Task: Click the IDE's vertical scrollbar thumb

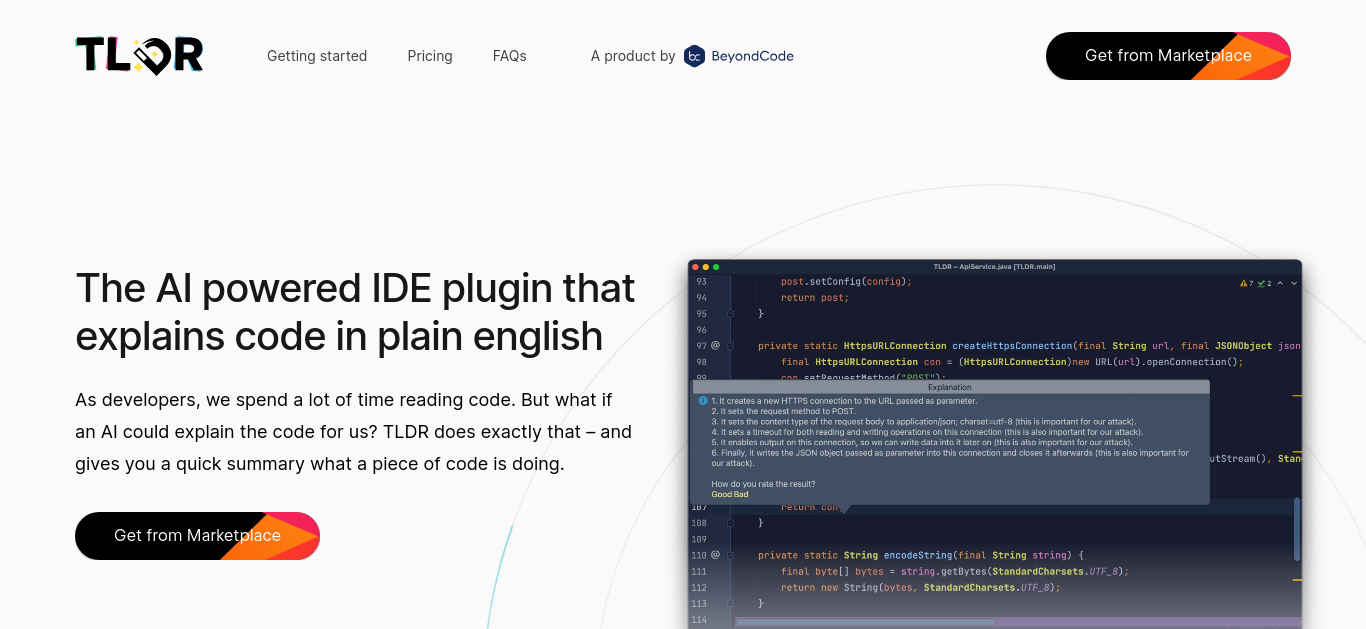Action: (1297, 530)
